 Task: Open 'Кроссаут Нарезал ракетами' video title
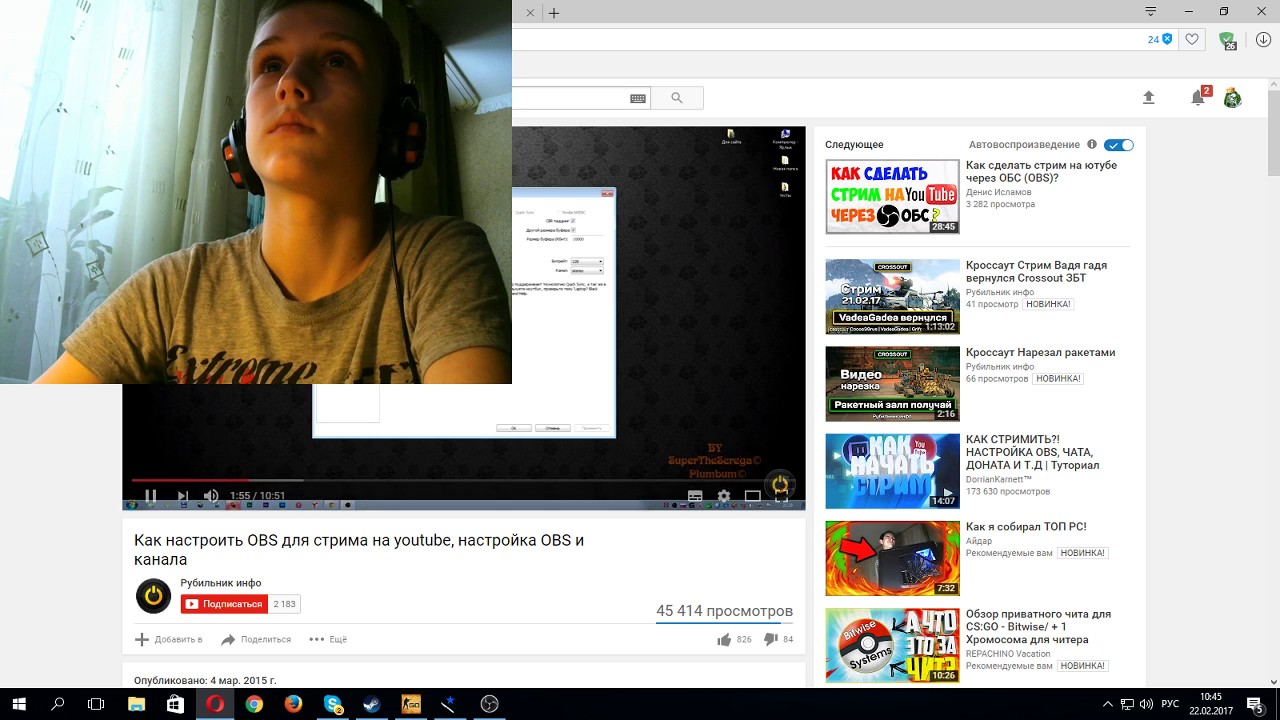coord(1040,352)
